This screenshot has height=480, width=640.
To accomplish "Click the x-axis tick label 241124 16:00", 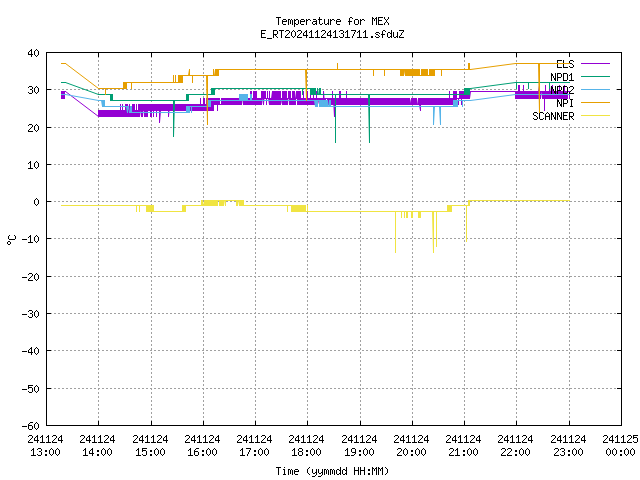I will point(202,446).
